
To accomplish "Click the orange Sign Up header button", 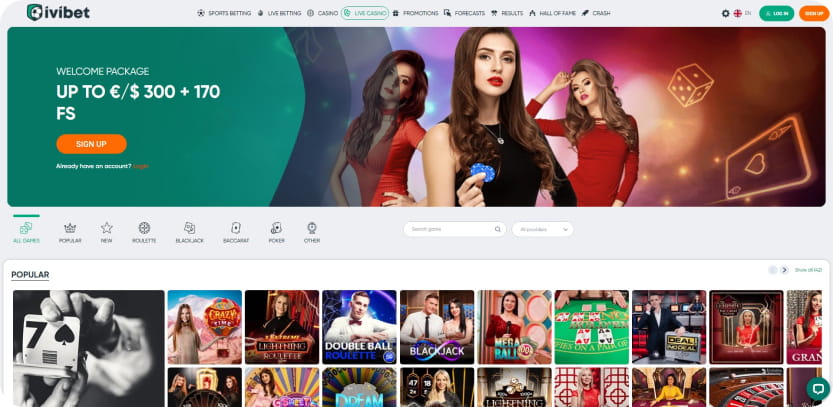I will coord(813,13).
